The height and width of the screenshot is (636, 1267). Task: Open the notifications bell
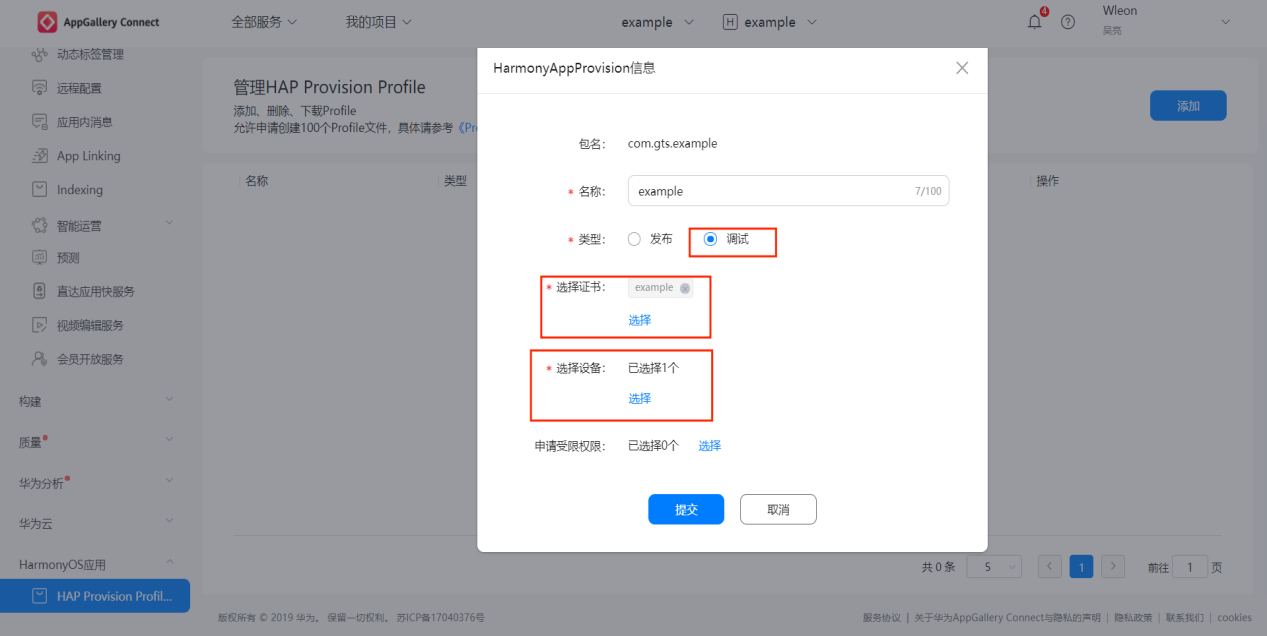click(x=1035, y=22)
